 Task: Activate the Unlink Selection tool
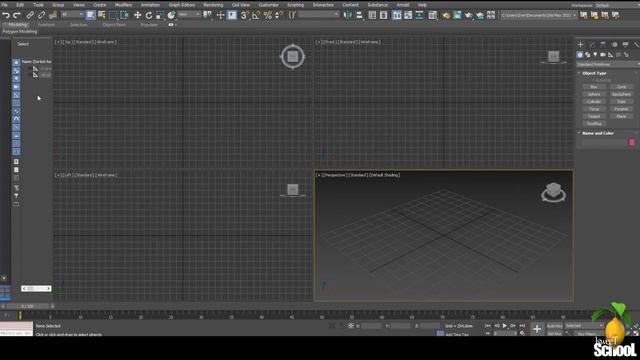(41, 16)
